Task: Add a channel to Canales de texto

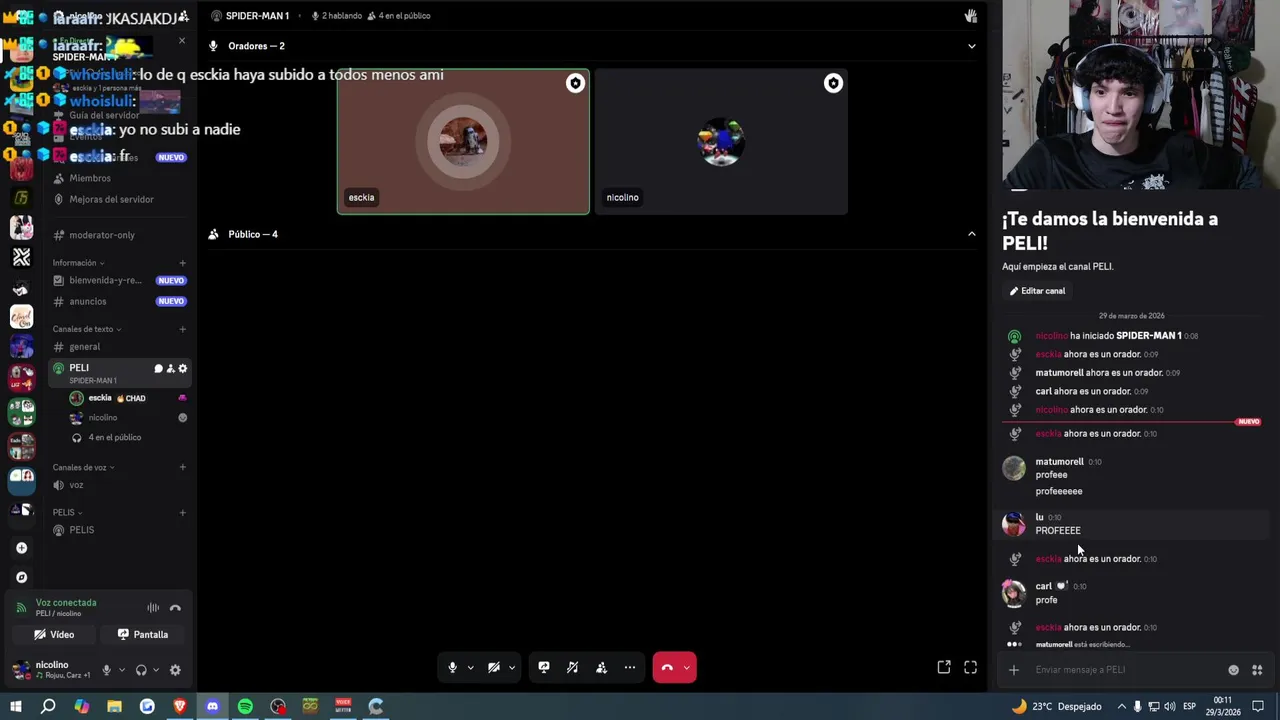Action: (182, 329)
